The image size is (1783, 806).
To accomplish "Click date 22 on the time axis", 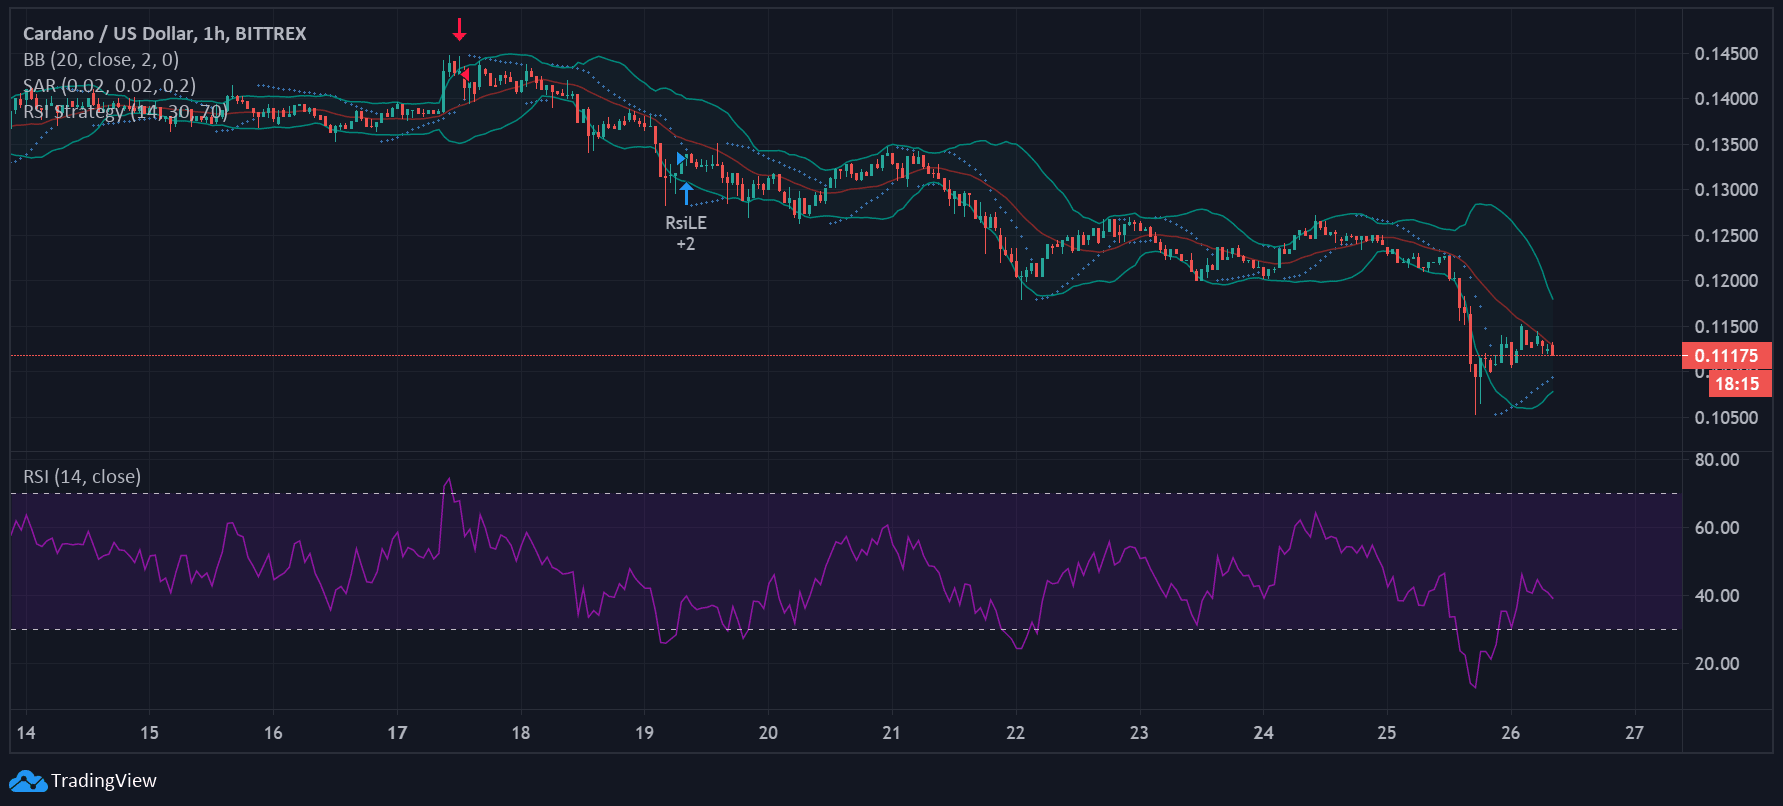I will (1016, 733).
